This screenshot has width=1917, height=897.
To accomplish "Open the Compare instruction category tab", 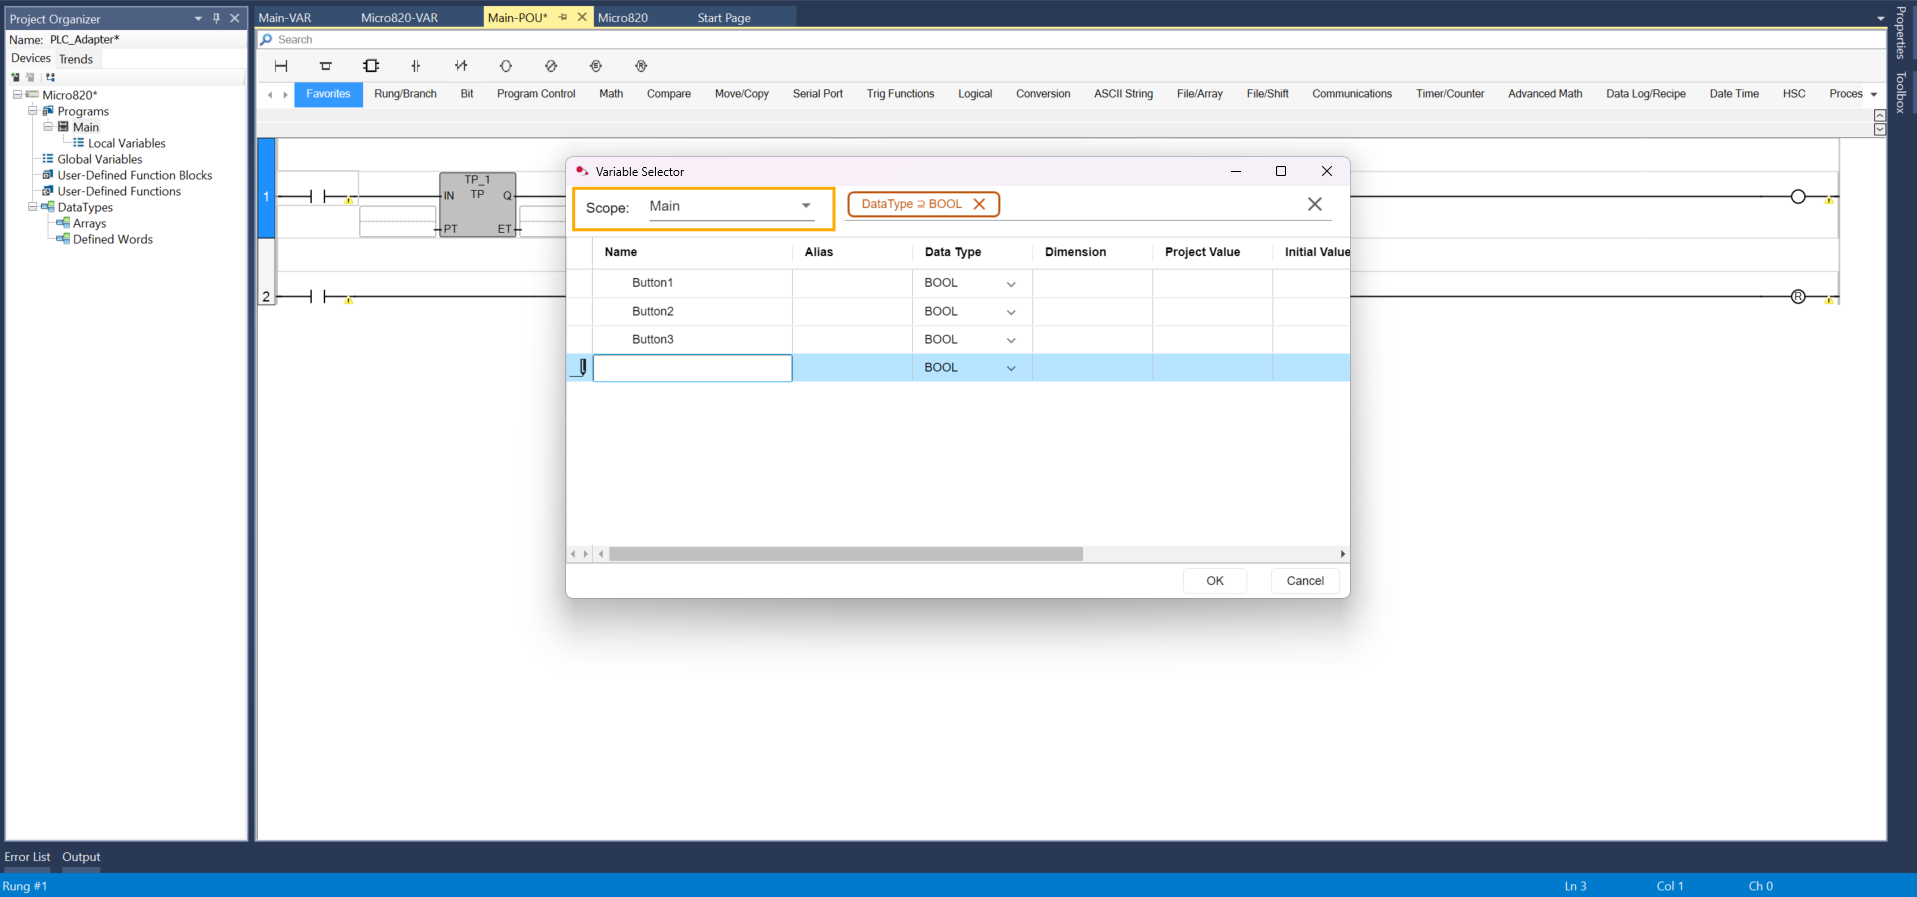I will (x=668, y=94).
